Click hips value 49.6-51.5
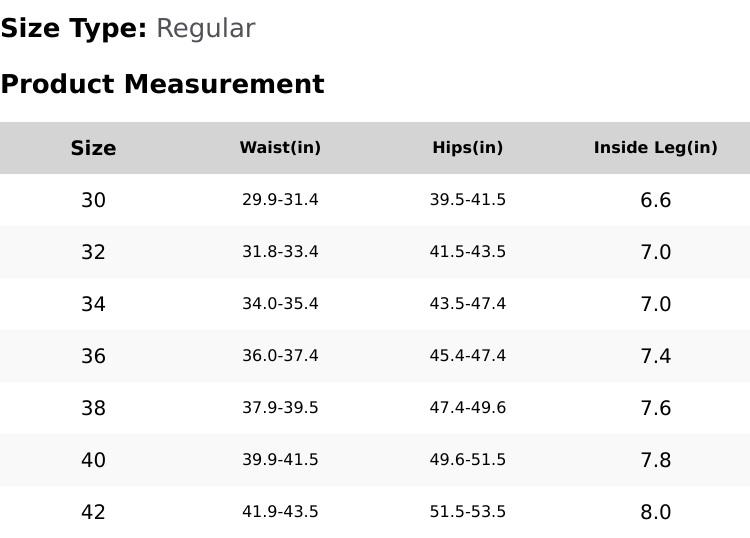 (x=468, y=460)
